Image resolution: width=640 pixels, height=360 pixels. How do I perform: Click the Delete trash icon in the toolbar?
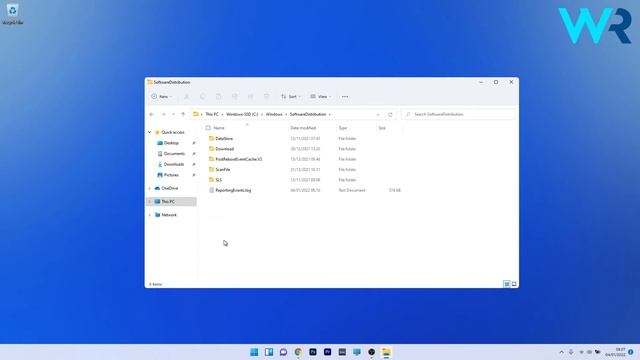pyautogui.click(x=267, y=97)
